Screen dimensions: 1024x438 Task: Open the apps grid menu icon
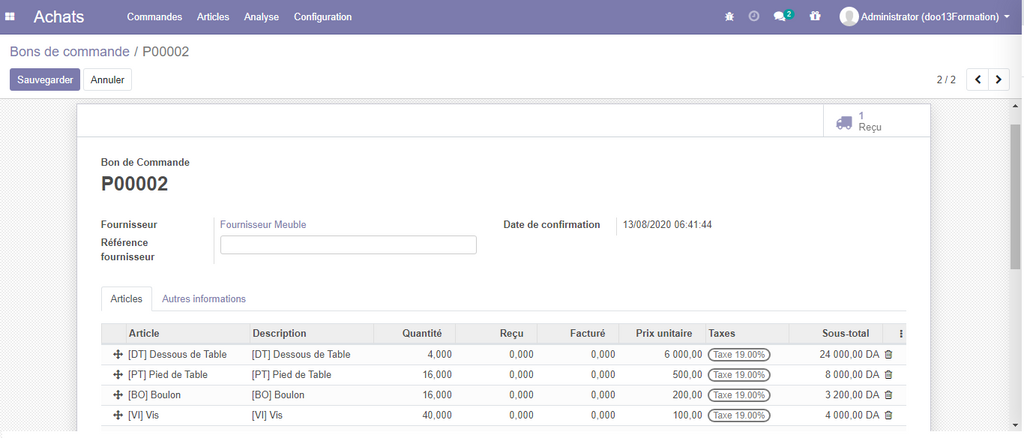(x=11, y=17)
